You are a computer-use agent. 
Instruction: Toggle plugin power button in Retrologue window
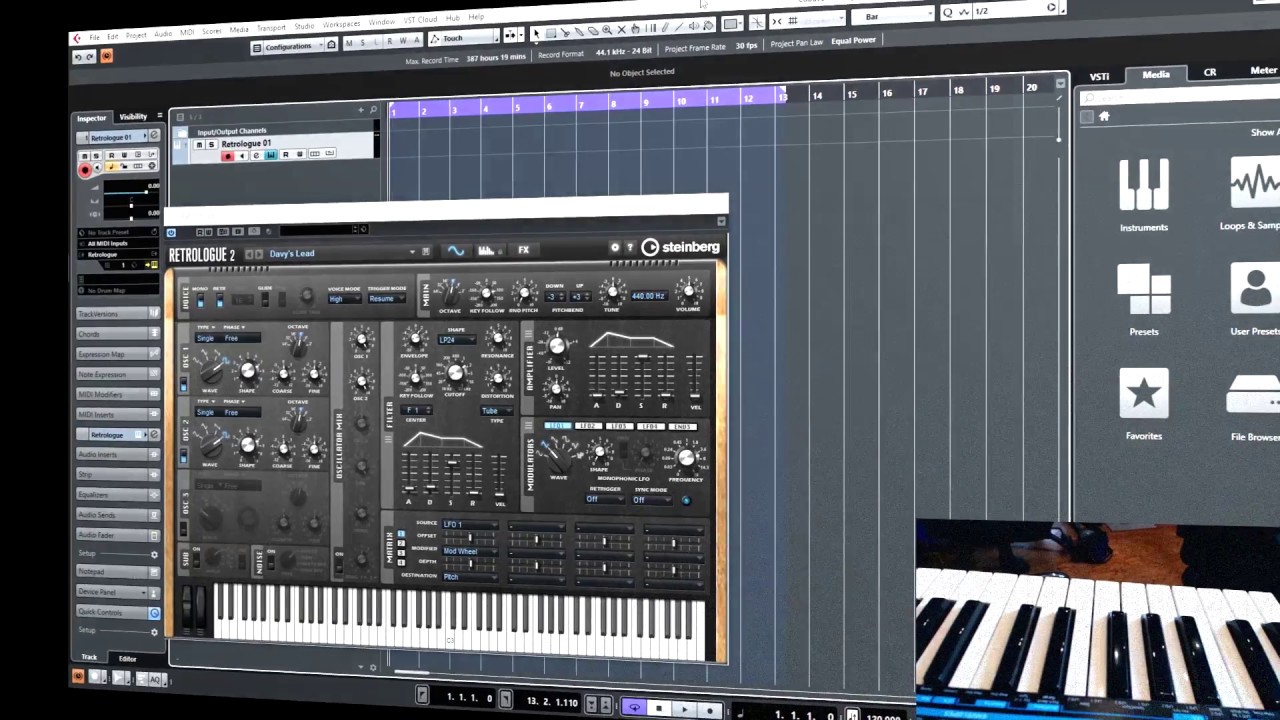point(171,233)
